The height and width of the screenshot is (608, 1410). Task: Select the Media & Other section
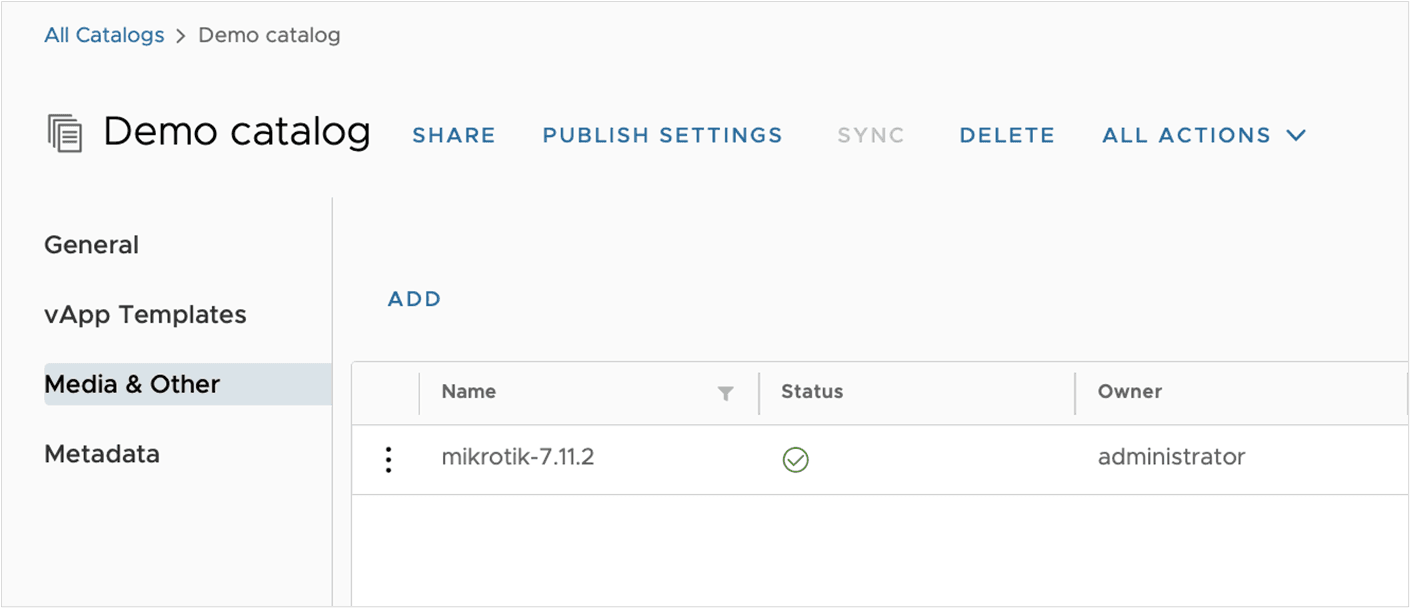(x=188, y=384)
